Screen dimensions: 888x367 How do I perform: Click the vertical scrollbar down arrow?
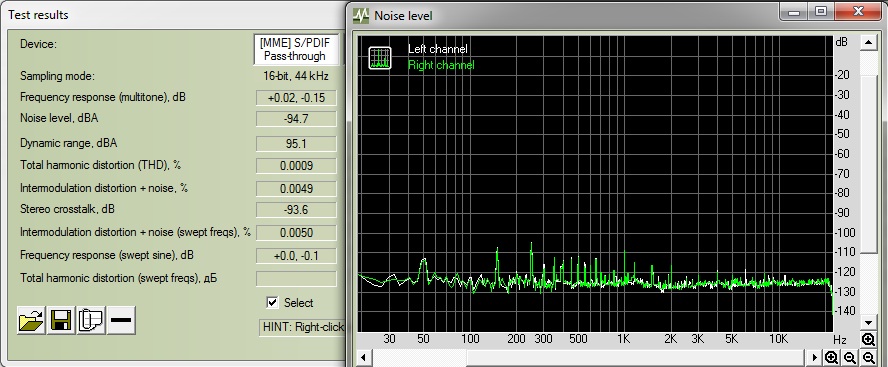pos(868,322)
